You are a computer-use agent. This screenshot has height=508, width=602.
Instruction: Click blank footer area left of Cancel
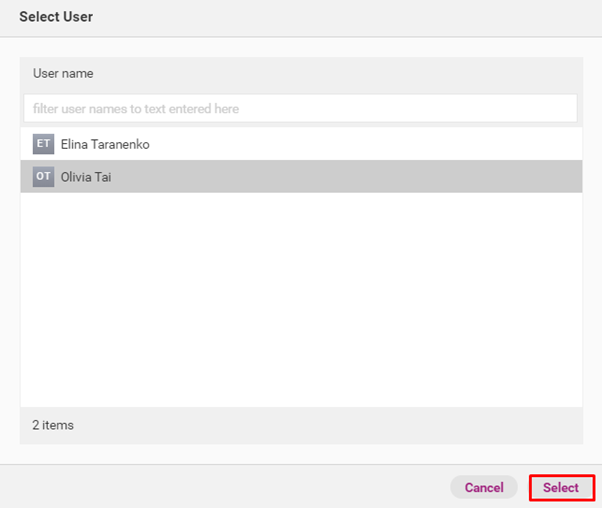point(220,487)
